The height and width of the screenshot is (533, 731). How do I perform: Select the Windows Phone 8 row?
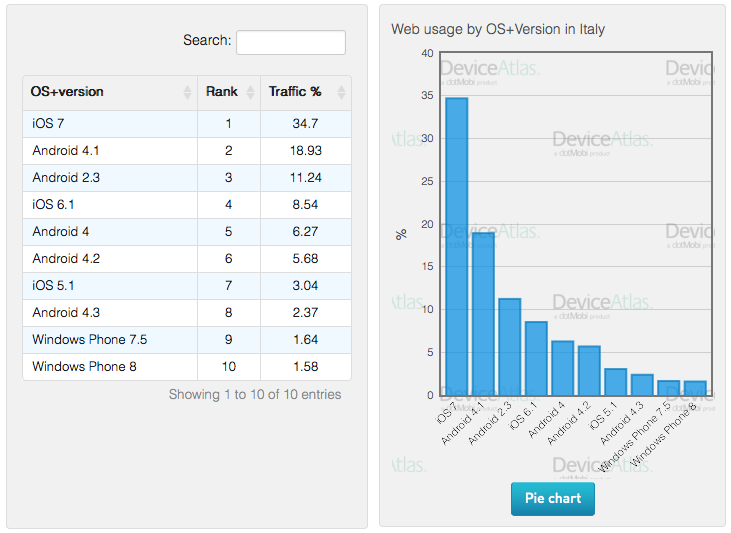click(186, 367)
